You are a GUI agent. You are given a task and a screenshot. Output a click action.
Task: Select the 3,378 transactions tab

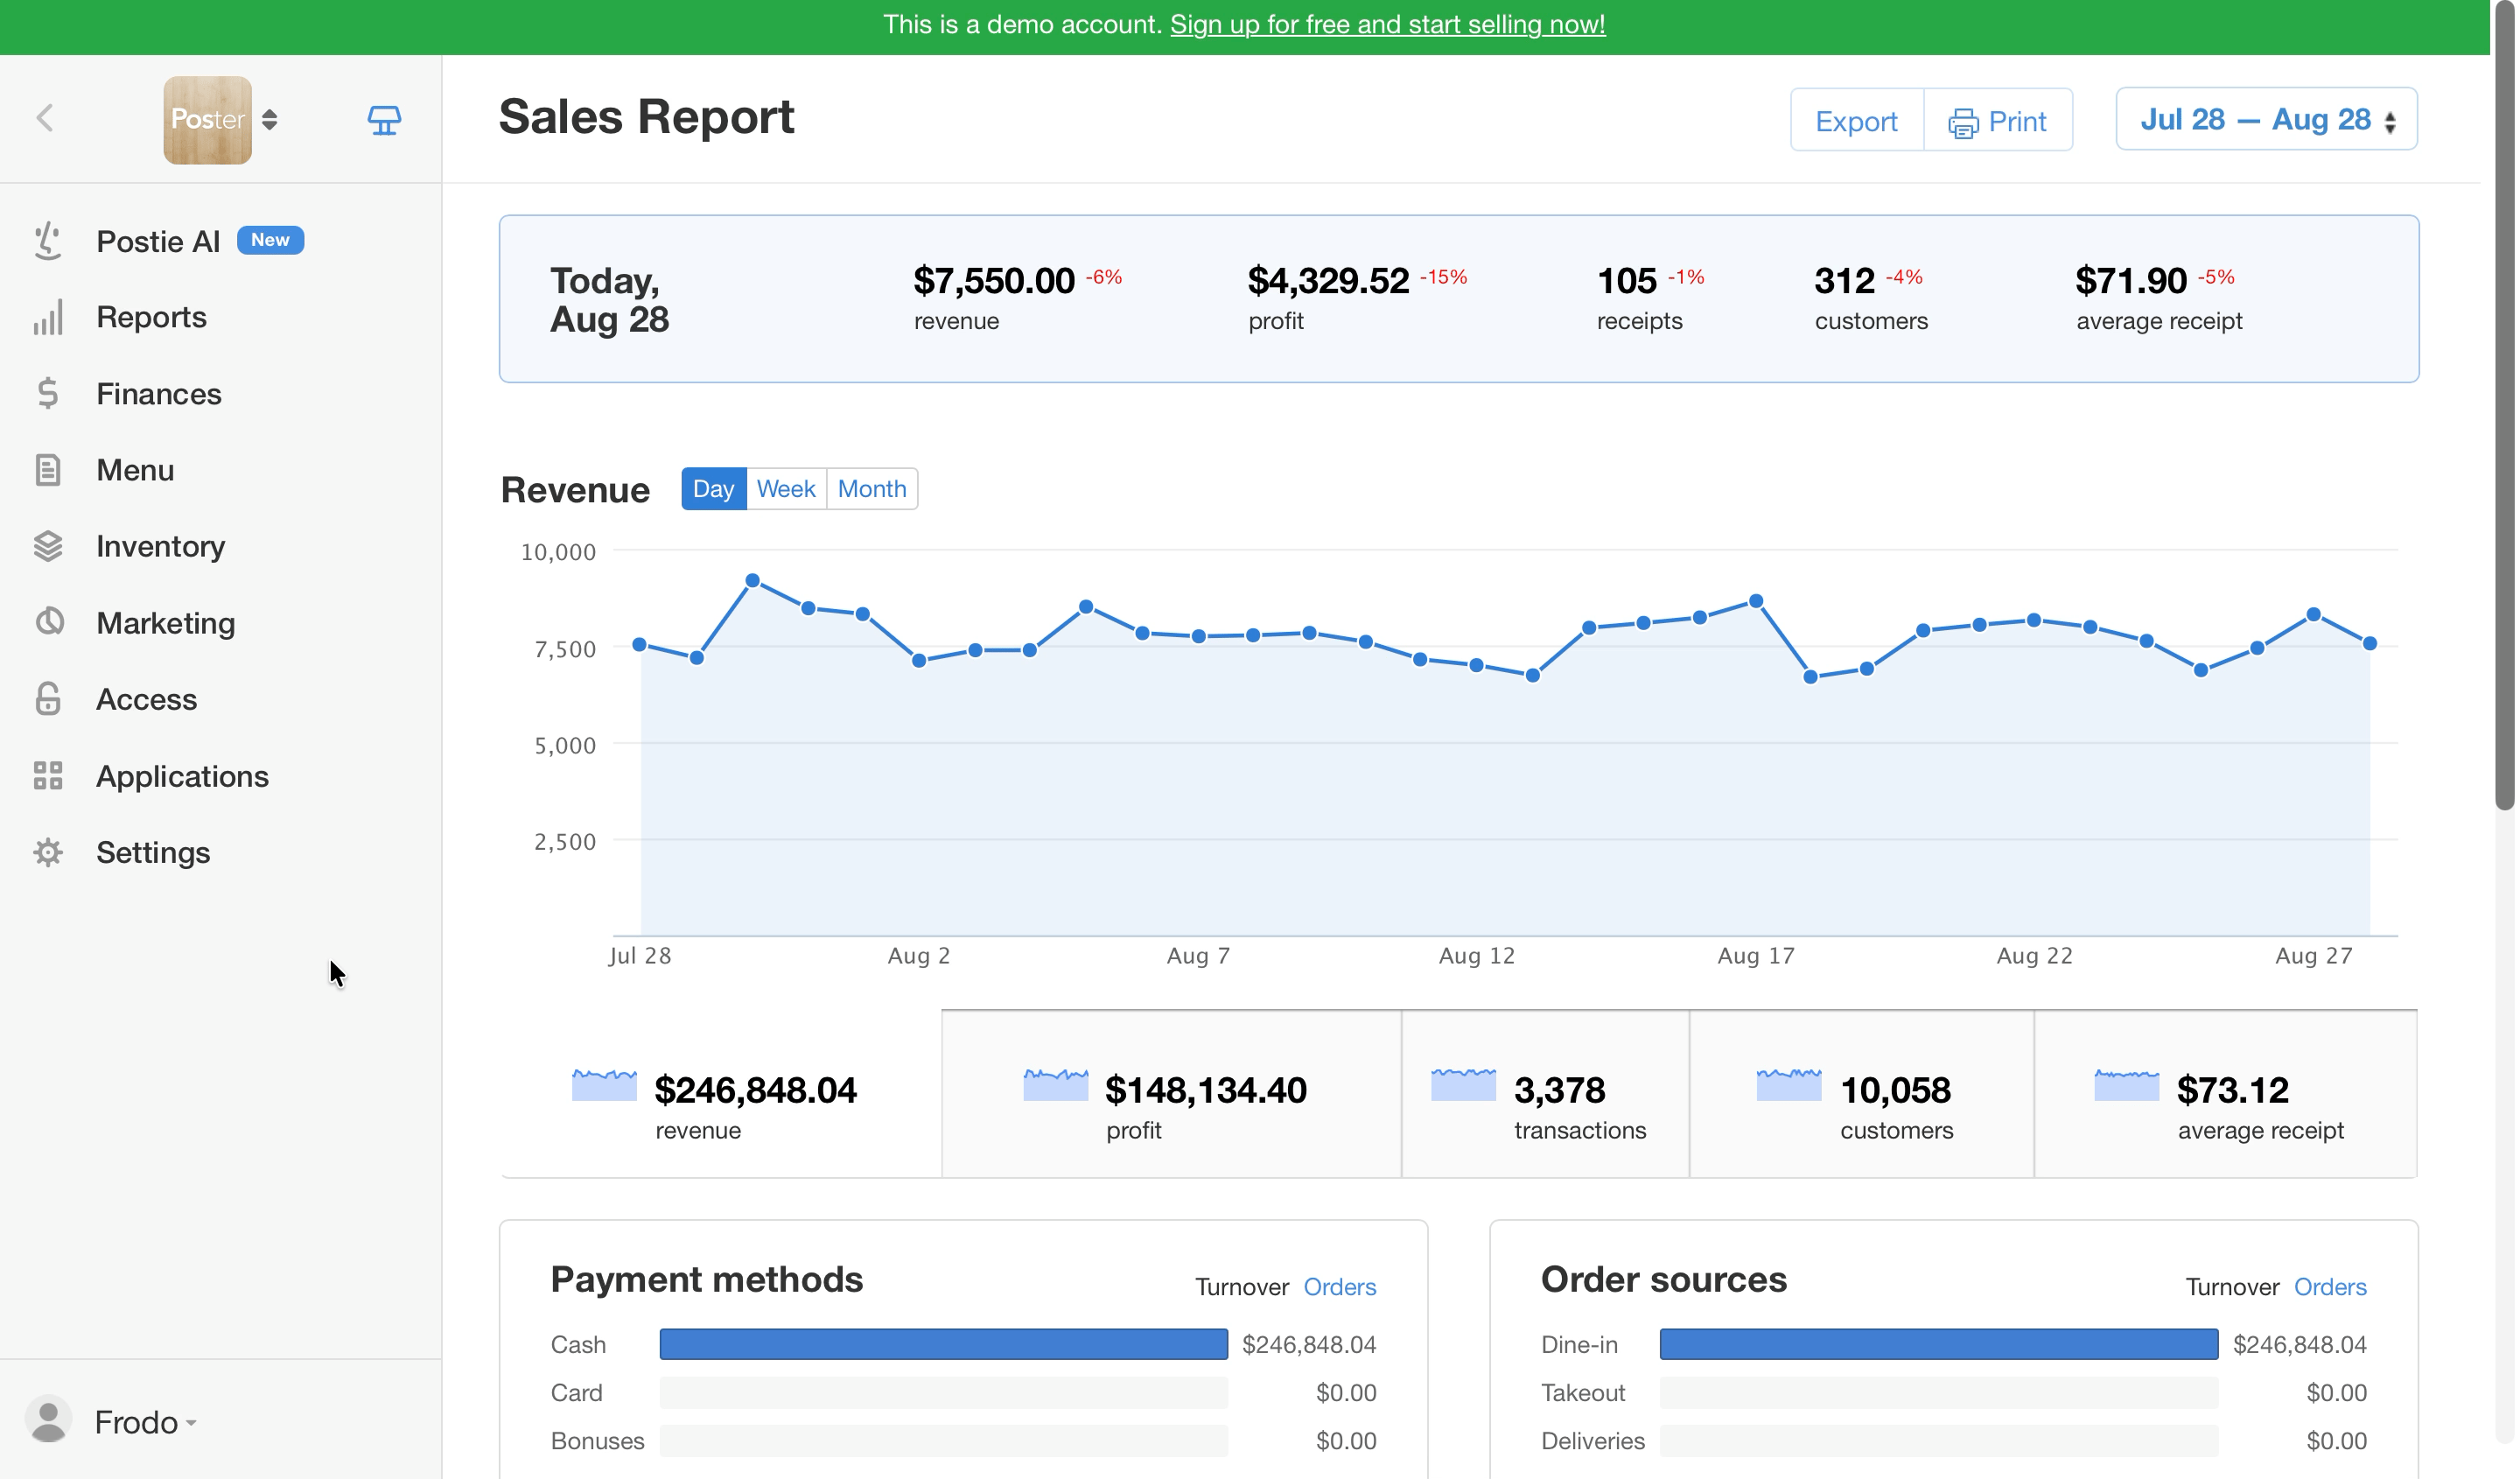1545,1094
